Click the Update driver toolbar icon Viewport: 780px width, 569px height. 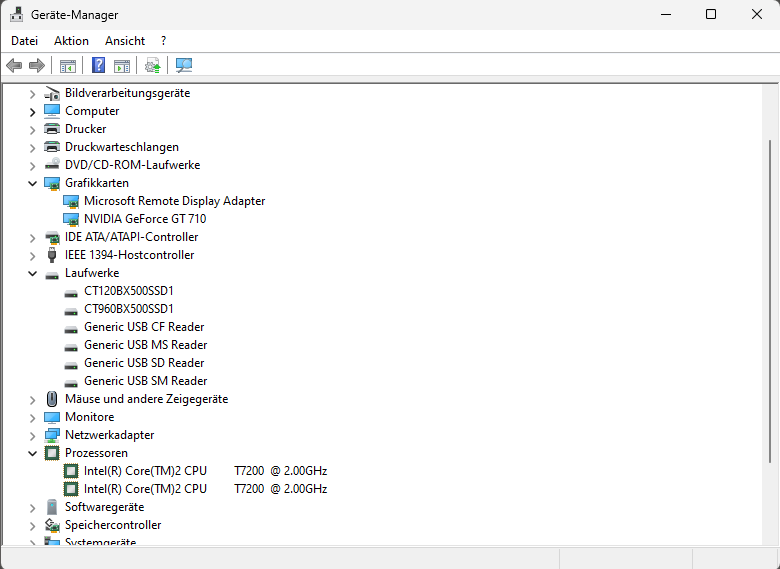(153, 65)
